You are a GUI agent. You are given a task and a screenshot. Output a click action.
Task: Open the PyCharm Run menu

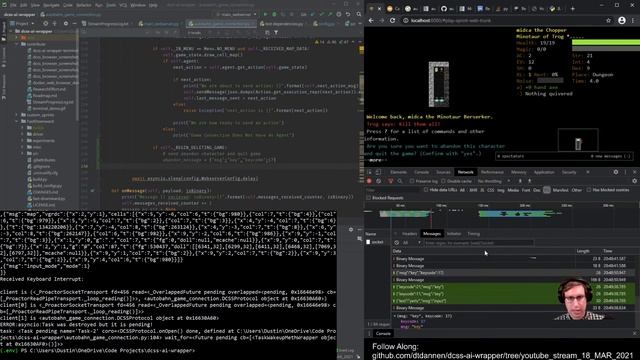pos(99,5)
